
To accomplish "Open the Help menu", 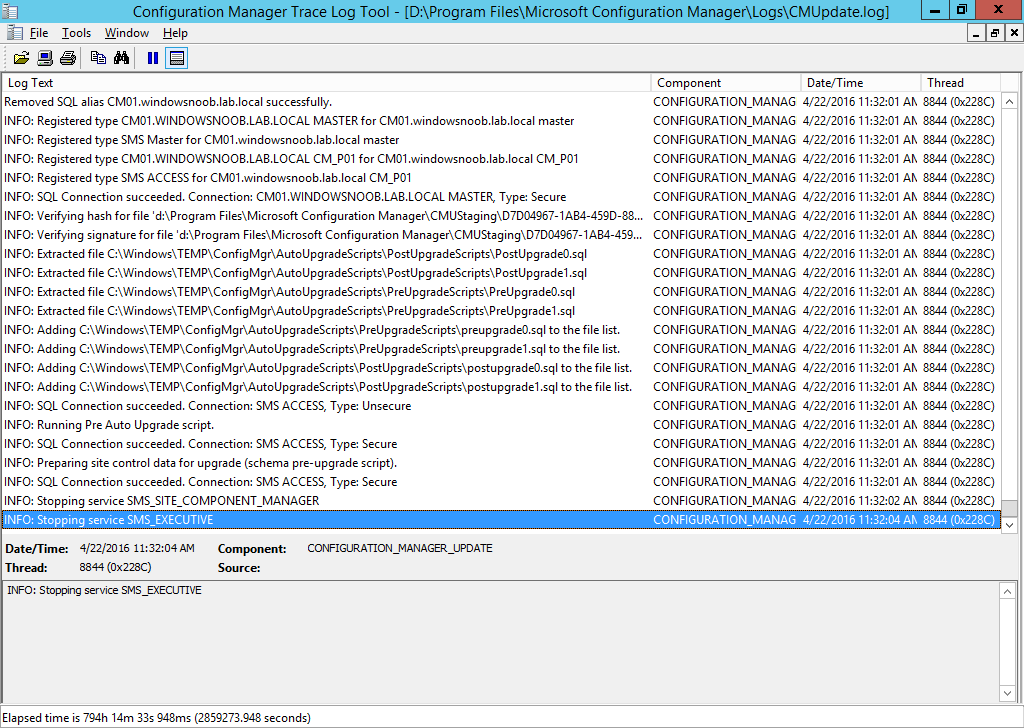I will click(175, 33).
